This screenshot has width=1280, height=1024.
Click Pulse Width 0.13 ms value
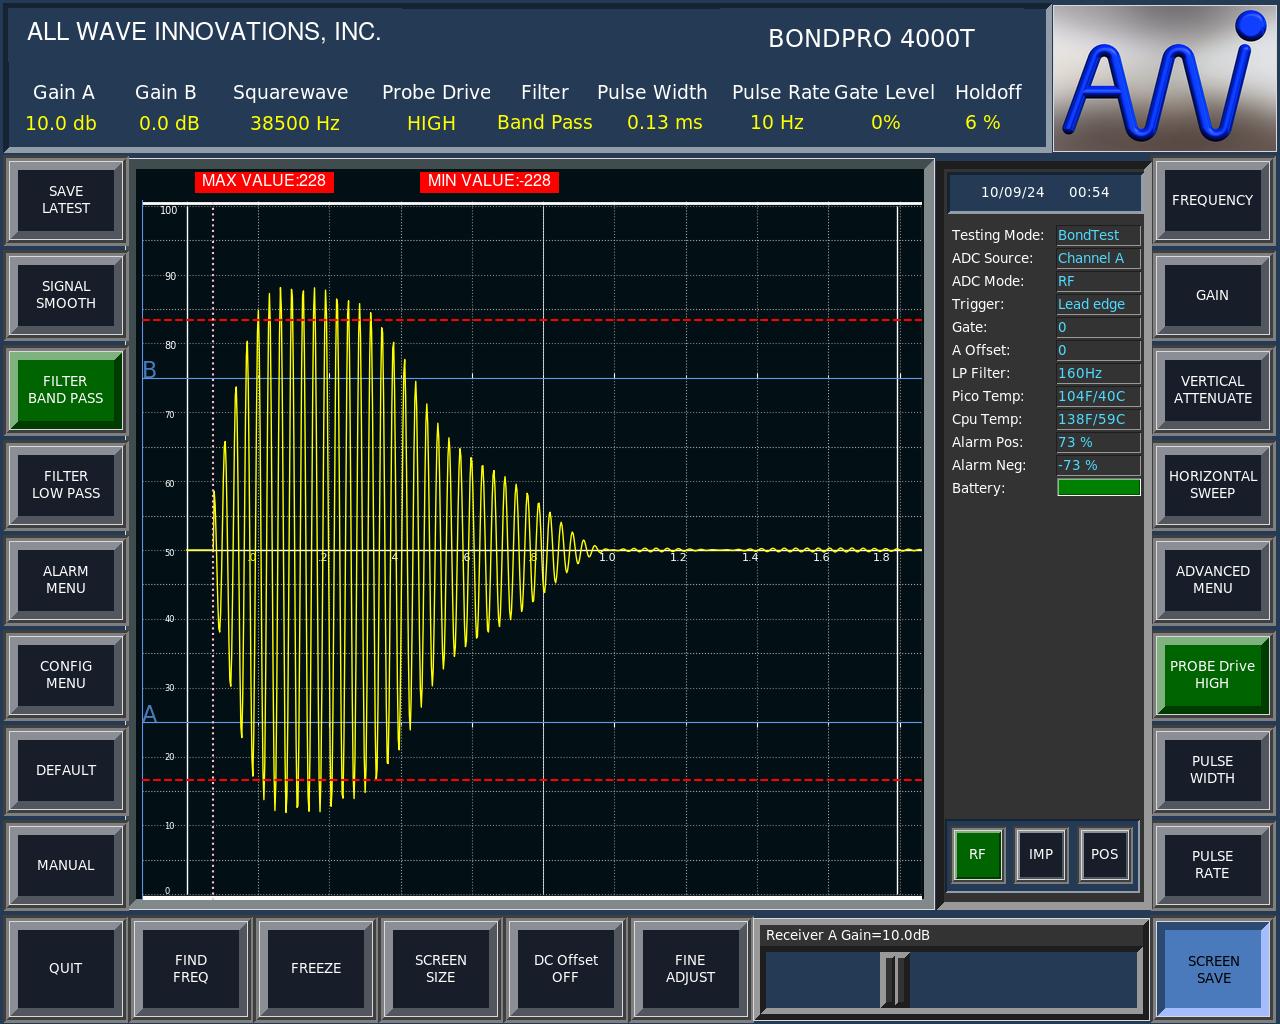[x=665, y=123]
